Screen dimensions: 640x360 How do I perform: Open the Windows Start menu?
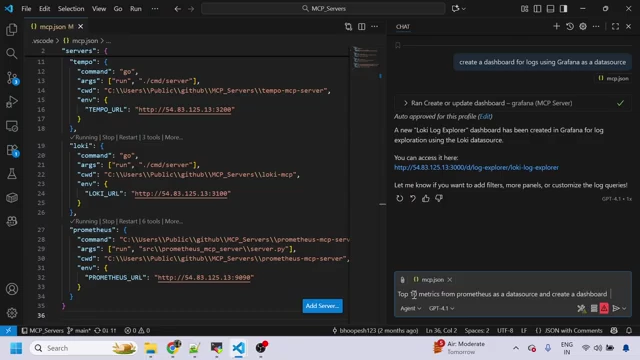pos(16,348)
